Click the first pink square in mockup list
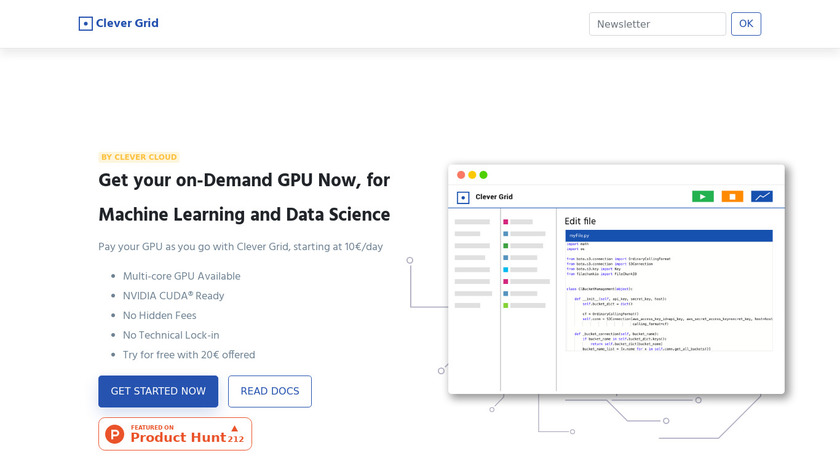This screenshot has height=472, width=840. (x=506, y=221)
